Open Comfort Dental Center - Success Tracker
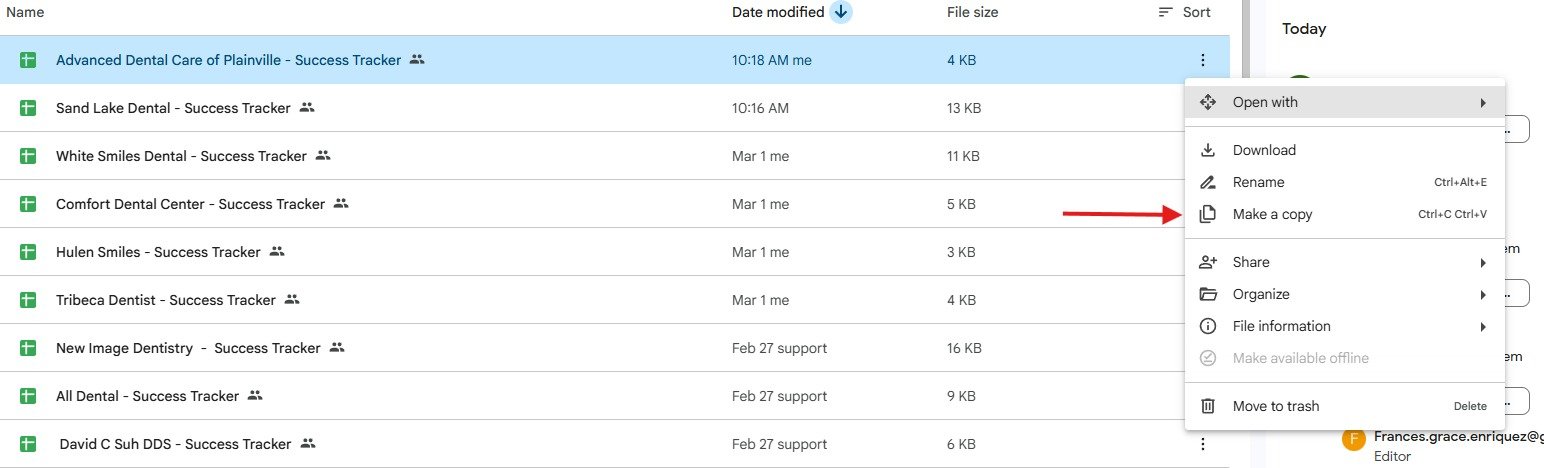Screen dimensions: 1544x468 click(x=190, y=204)
